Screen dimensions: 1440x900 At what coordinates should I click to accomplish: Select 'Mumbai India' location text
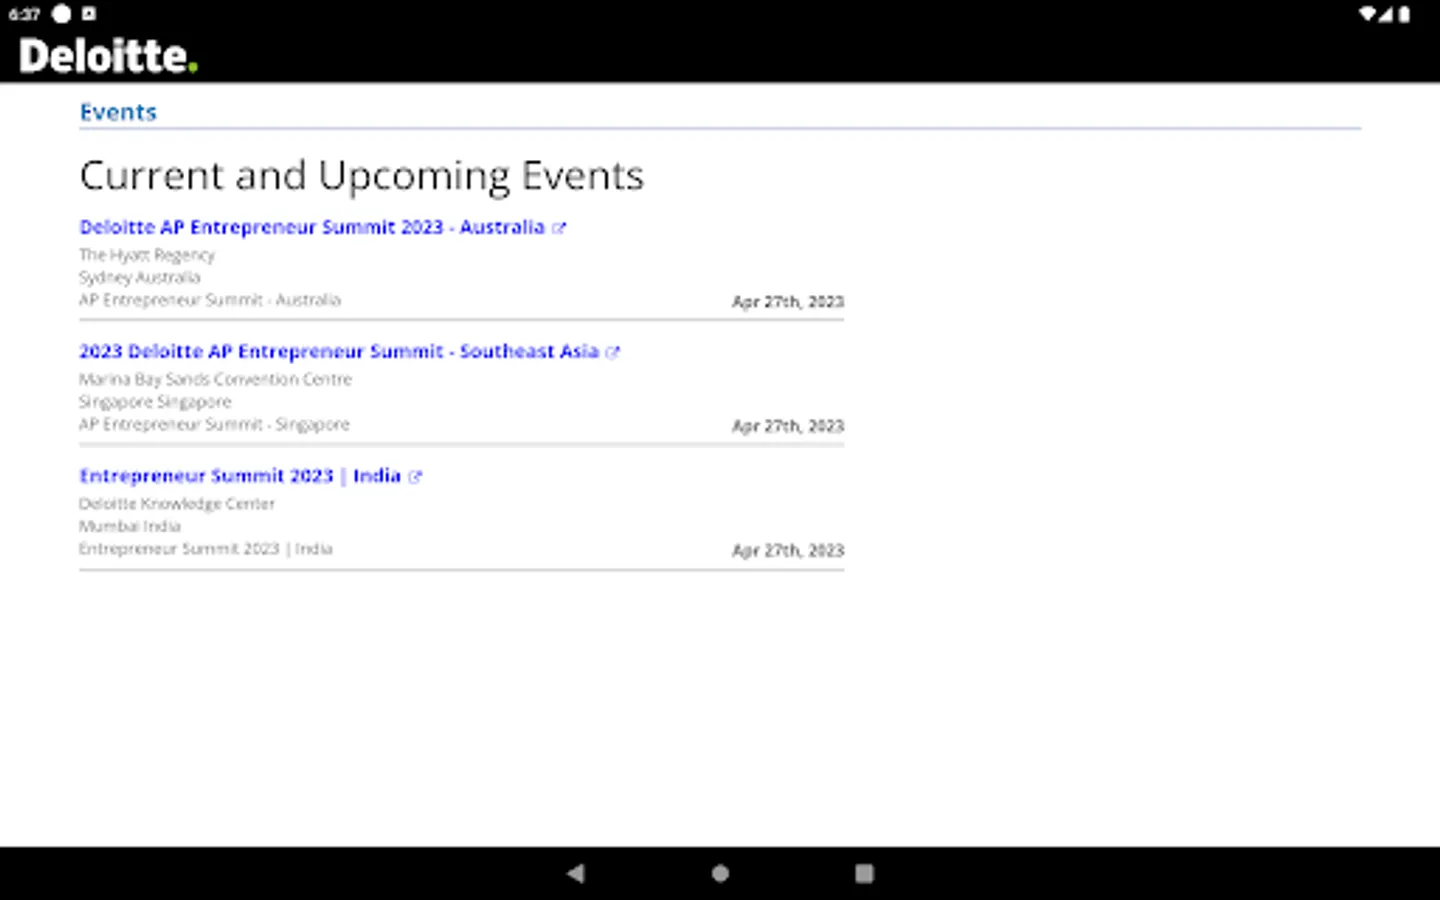click(130, 526)
